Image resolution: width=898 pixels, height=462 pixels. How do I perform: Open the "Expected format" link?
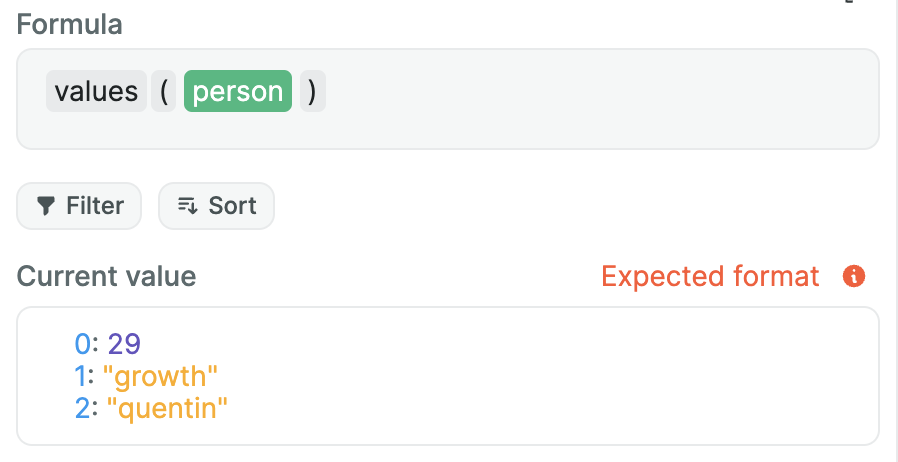pos(710,276)
